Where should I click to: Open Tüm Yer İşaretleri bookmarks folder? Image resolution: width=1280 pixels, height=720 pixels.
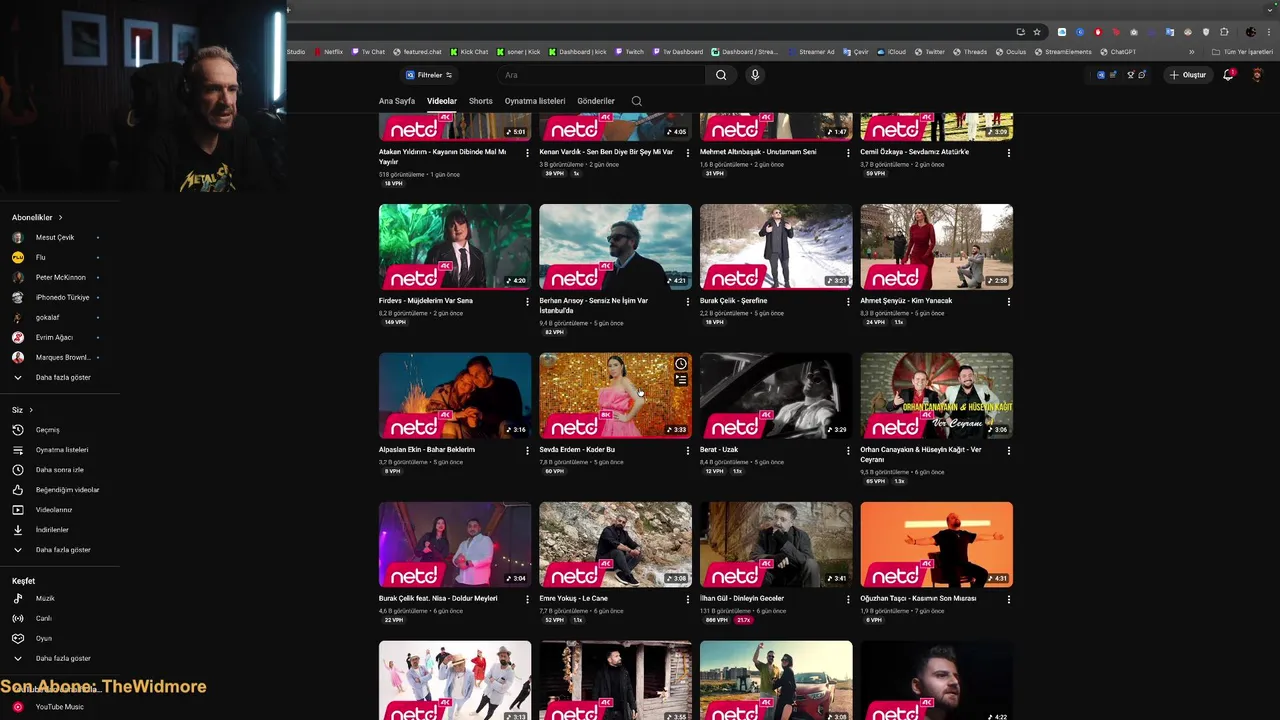1242,52
